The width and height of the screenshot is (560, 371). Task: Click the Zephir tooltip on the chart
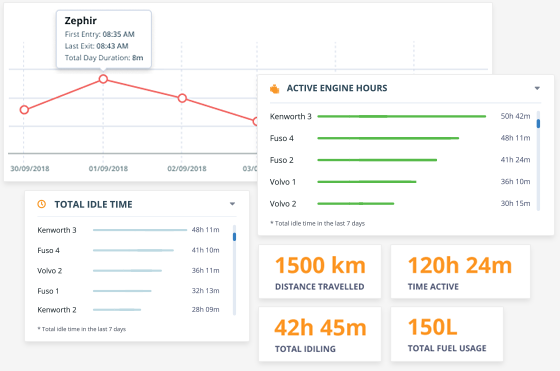(104, 39)
